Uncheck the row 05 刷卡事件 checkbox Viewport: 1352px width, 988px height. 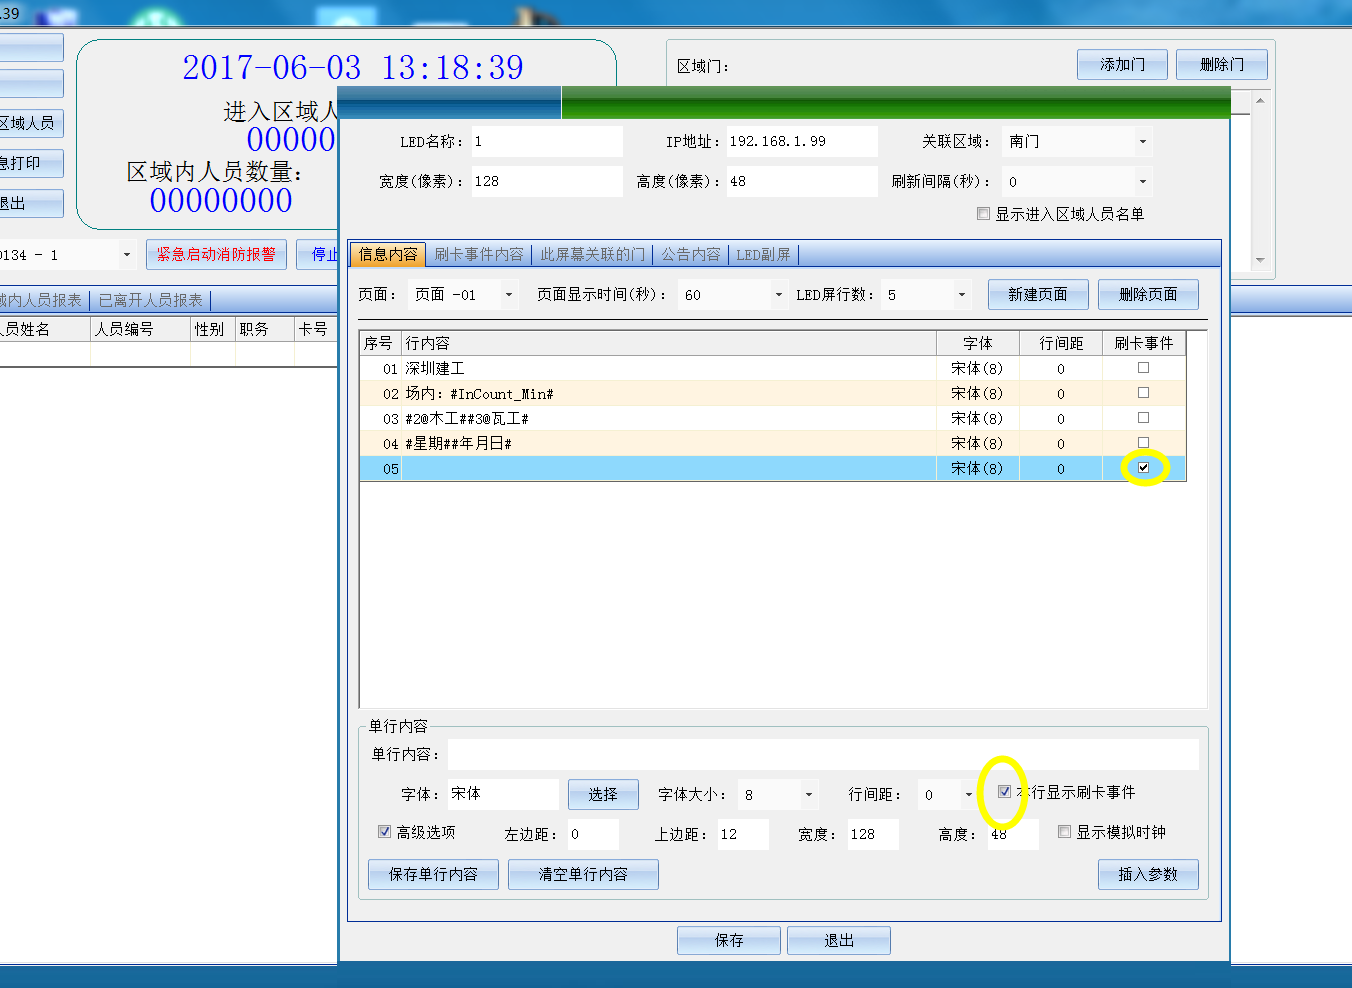pos(1143,468)
